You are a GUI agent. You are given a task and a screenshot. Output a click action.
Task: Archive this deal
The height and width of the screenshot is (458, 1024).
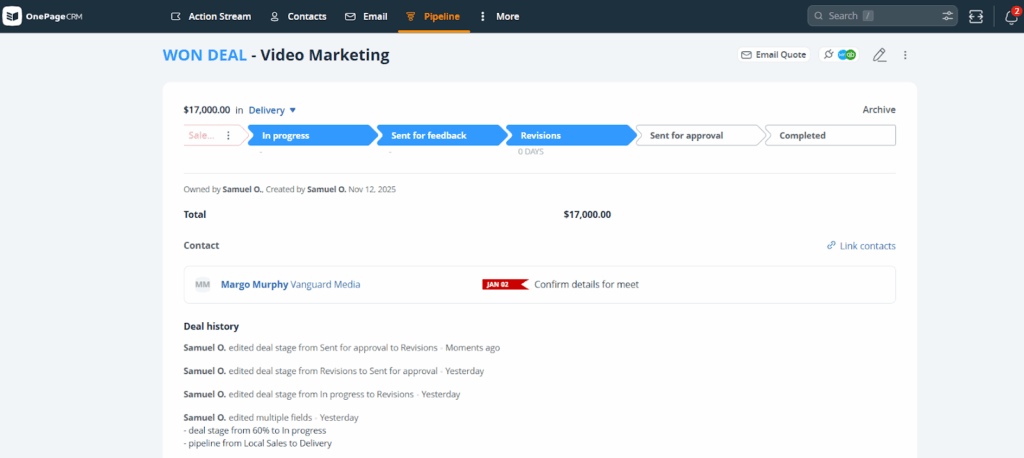[x=879, y=110]
